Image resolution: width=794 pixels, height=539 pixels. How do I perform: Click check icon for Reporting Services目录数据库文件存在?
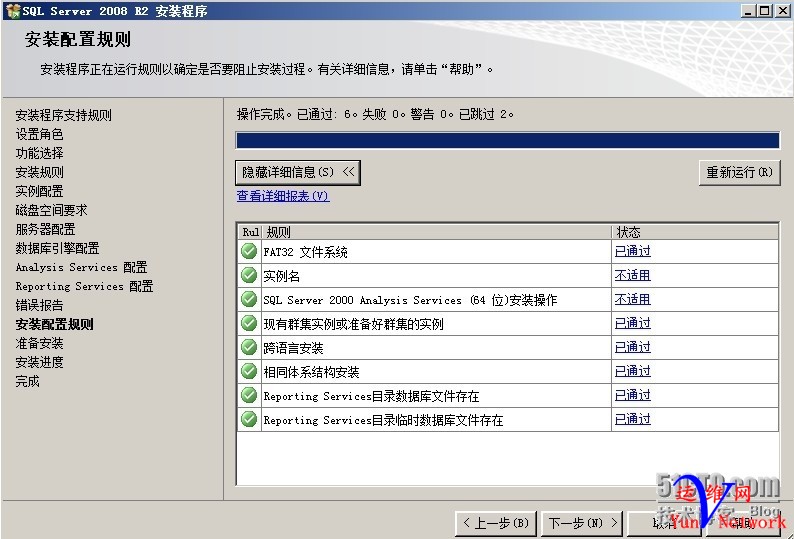[x=249, y=395]
